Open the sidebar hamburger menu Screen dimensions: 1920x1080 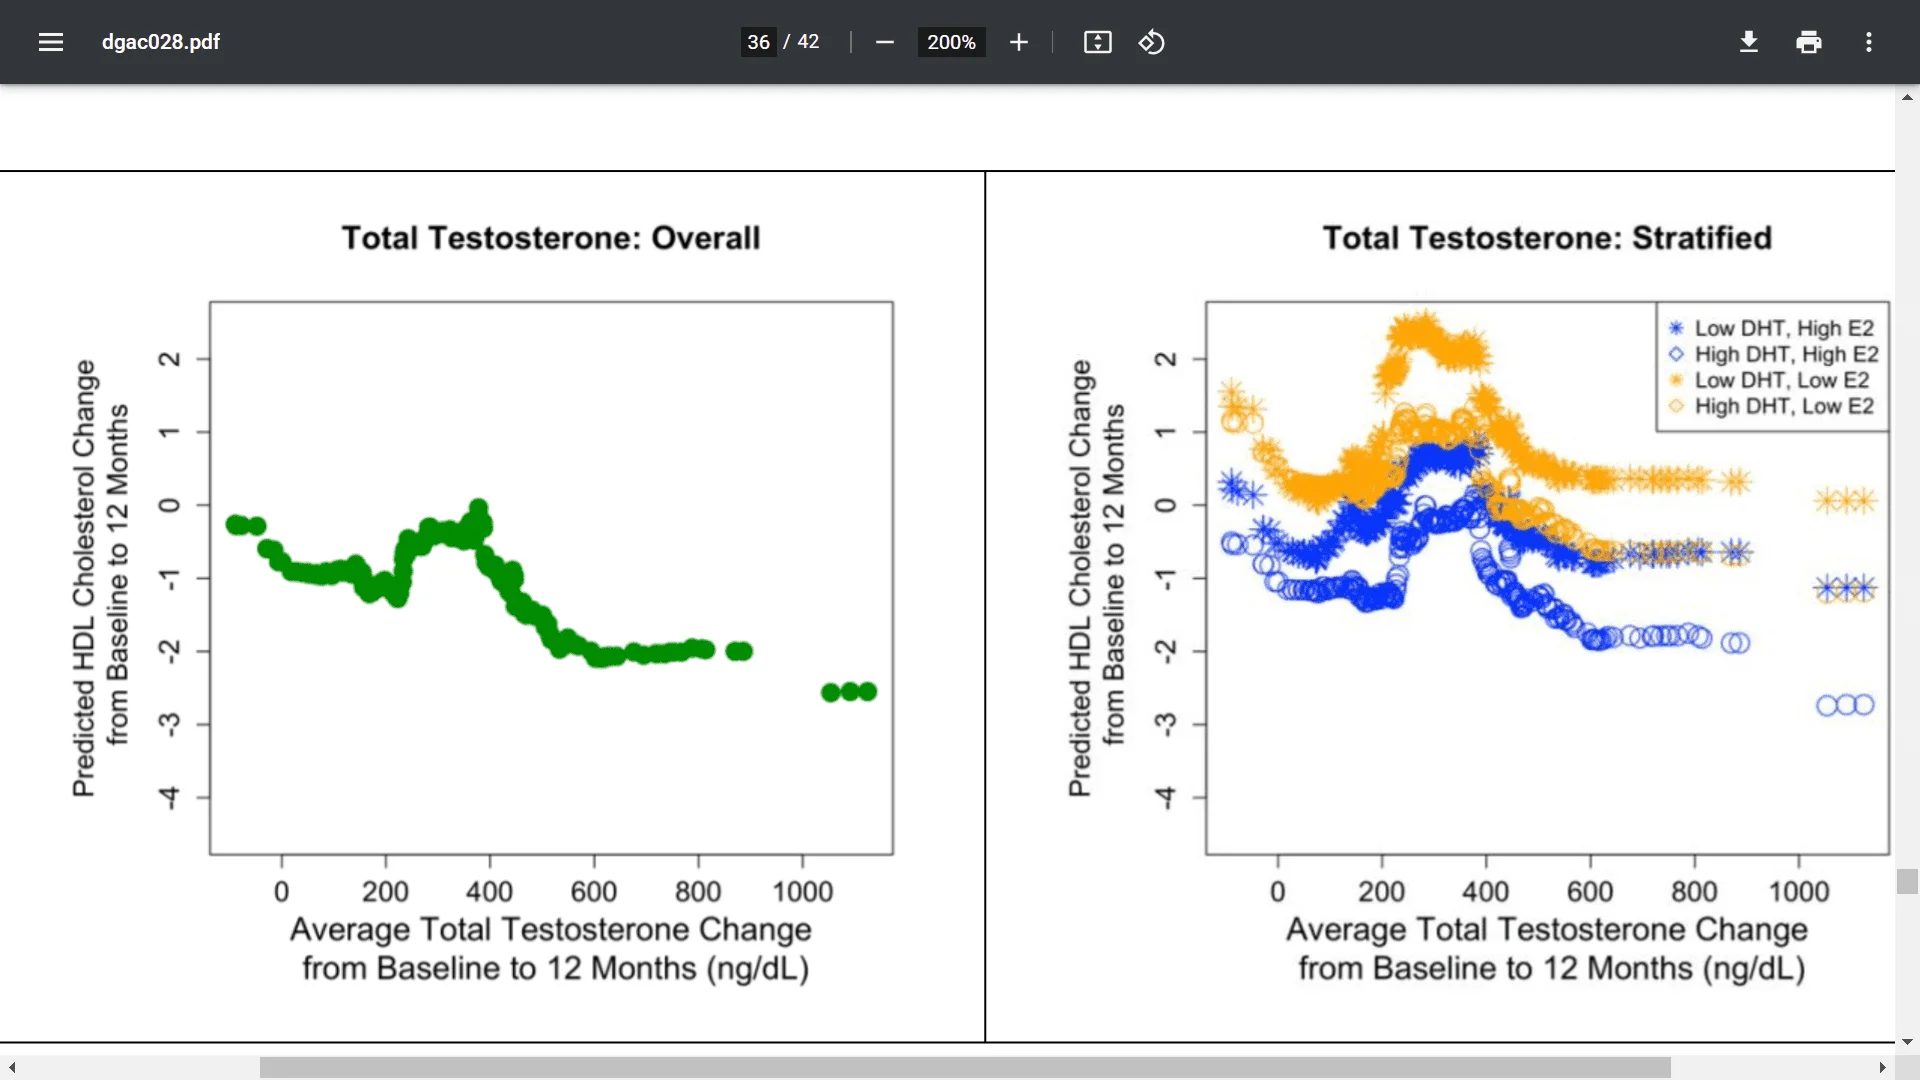point(51,42)
